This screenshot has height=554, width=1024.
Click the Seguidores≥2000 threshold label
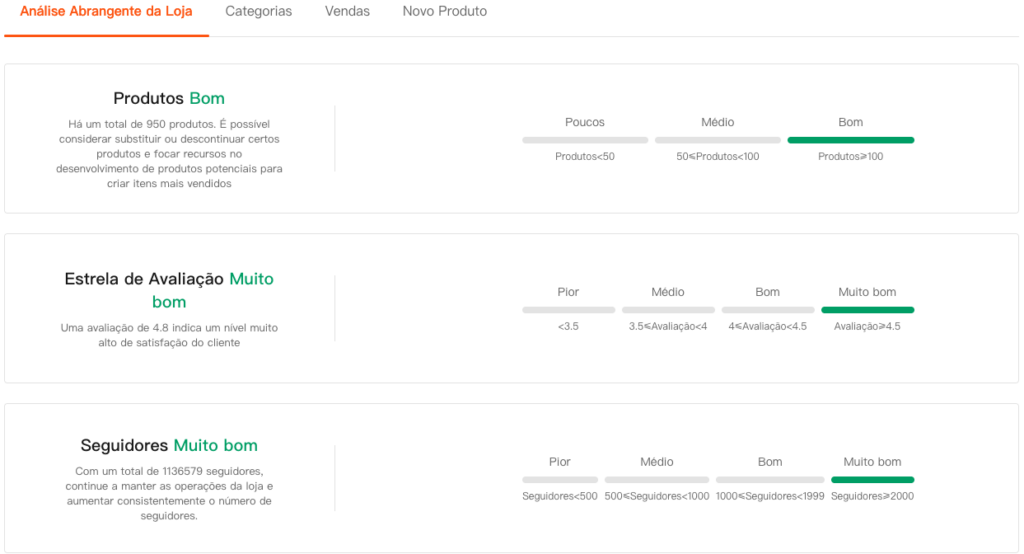click(x=872, y=497)
